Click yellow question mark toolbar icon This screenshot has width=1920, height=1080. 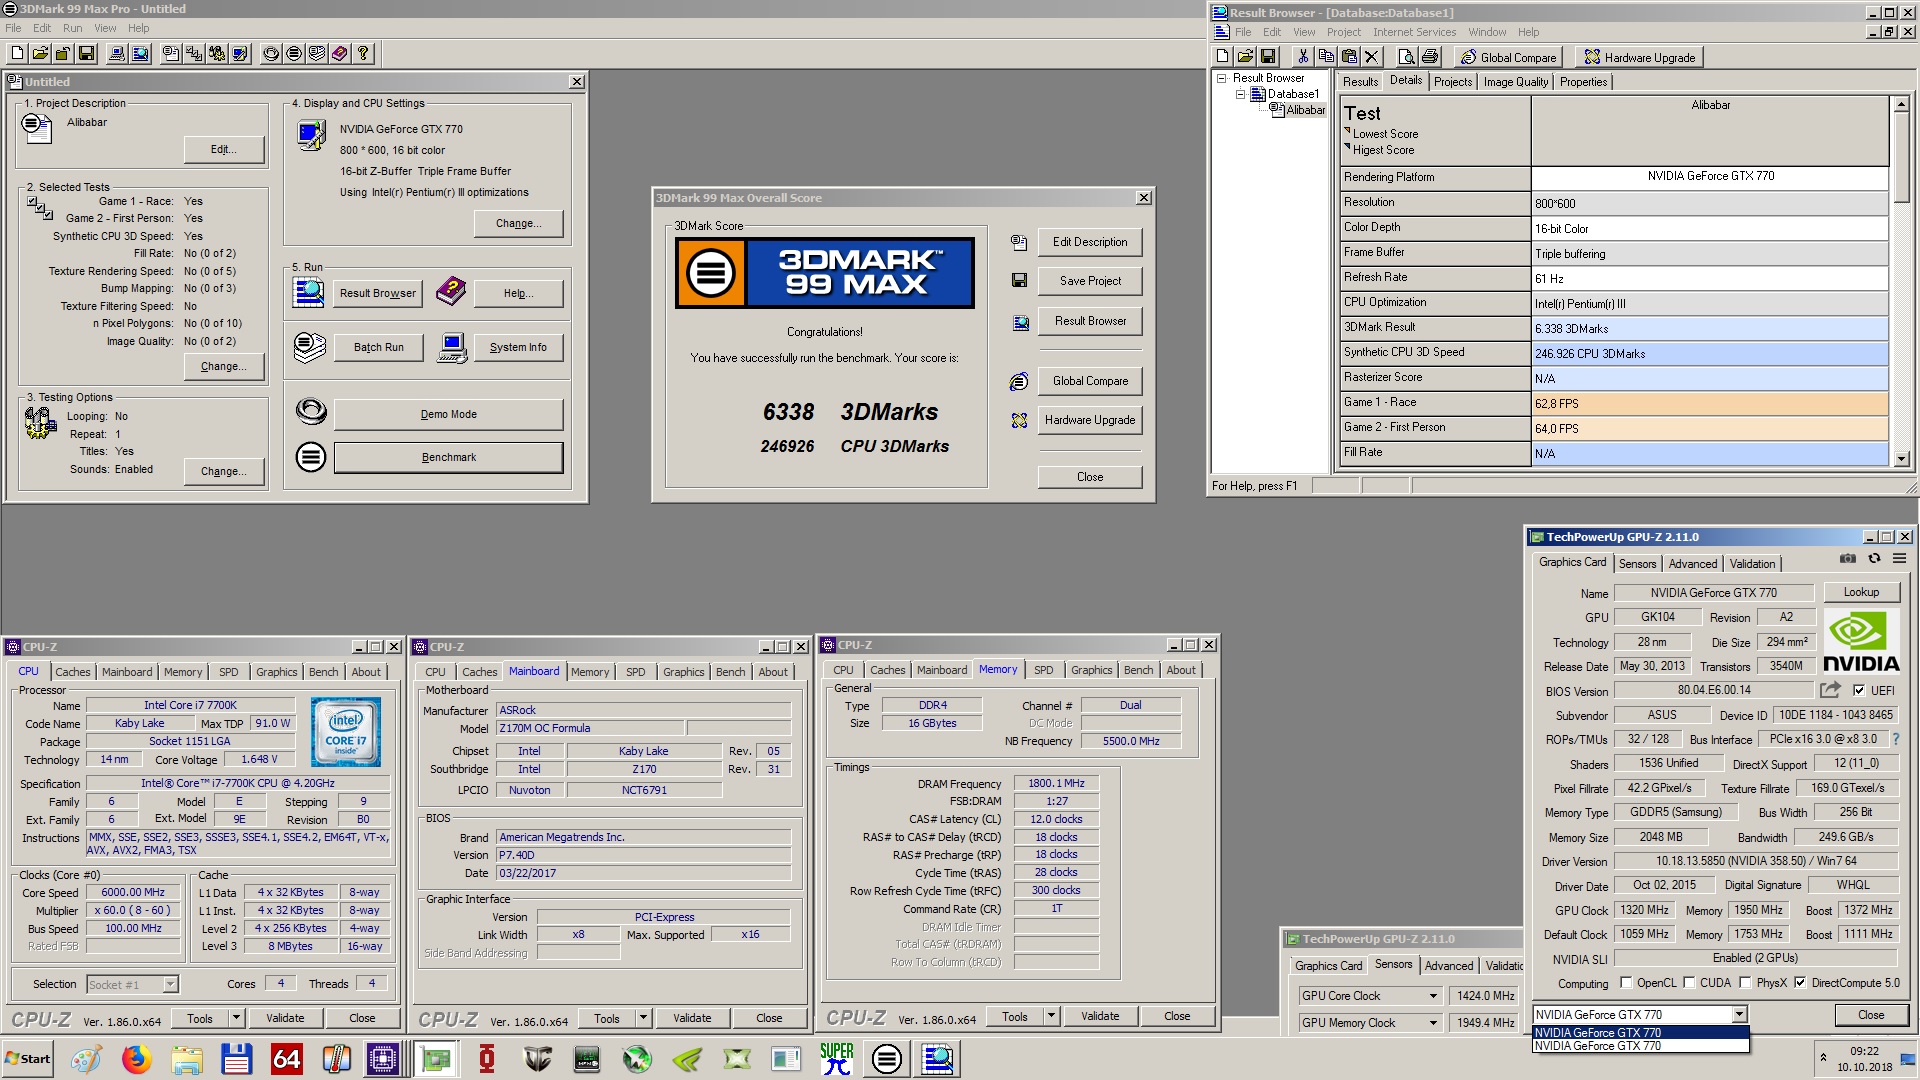pyautogui.click(x=363, y=53)
